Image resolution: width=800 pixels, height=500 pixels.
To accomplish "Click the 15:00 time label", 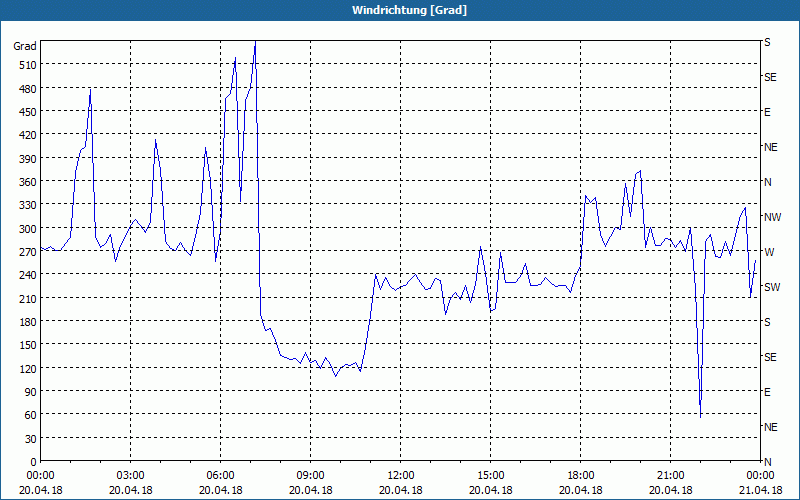I will point(491,476).
